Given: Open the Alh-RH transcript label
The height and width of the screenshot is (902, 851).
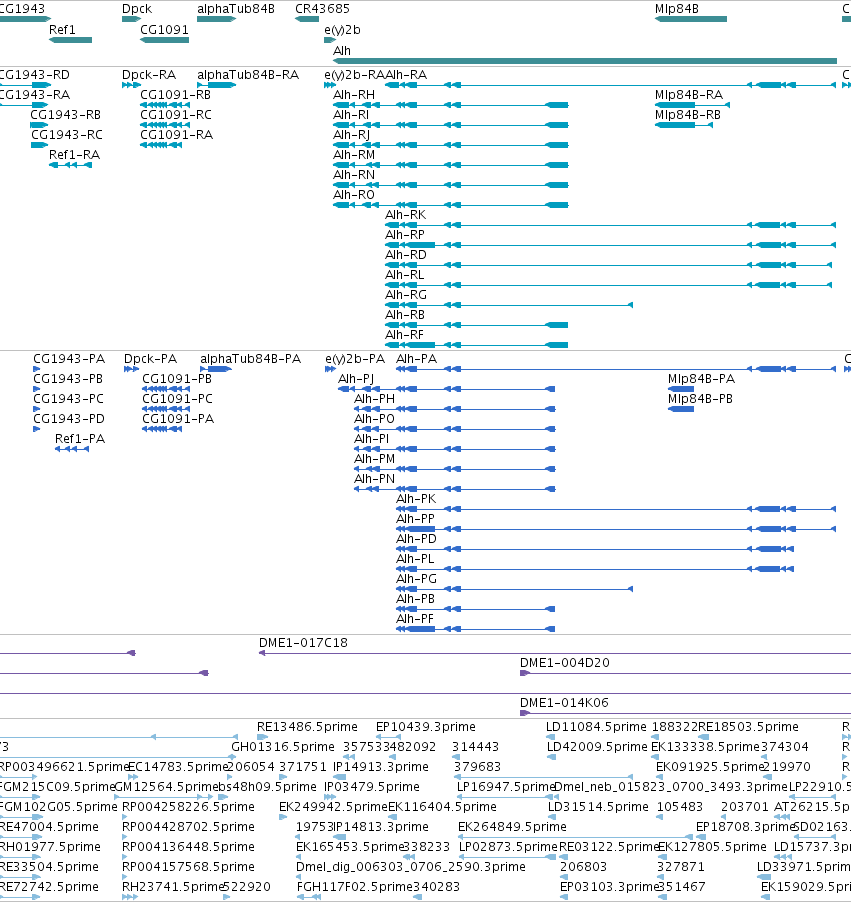Looking at the screenshot, I should [x=354, y=95].
